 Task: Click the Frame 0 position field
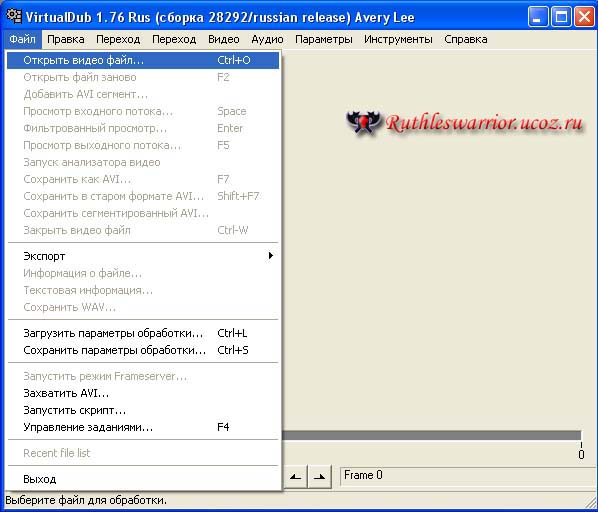point(468,476)
